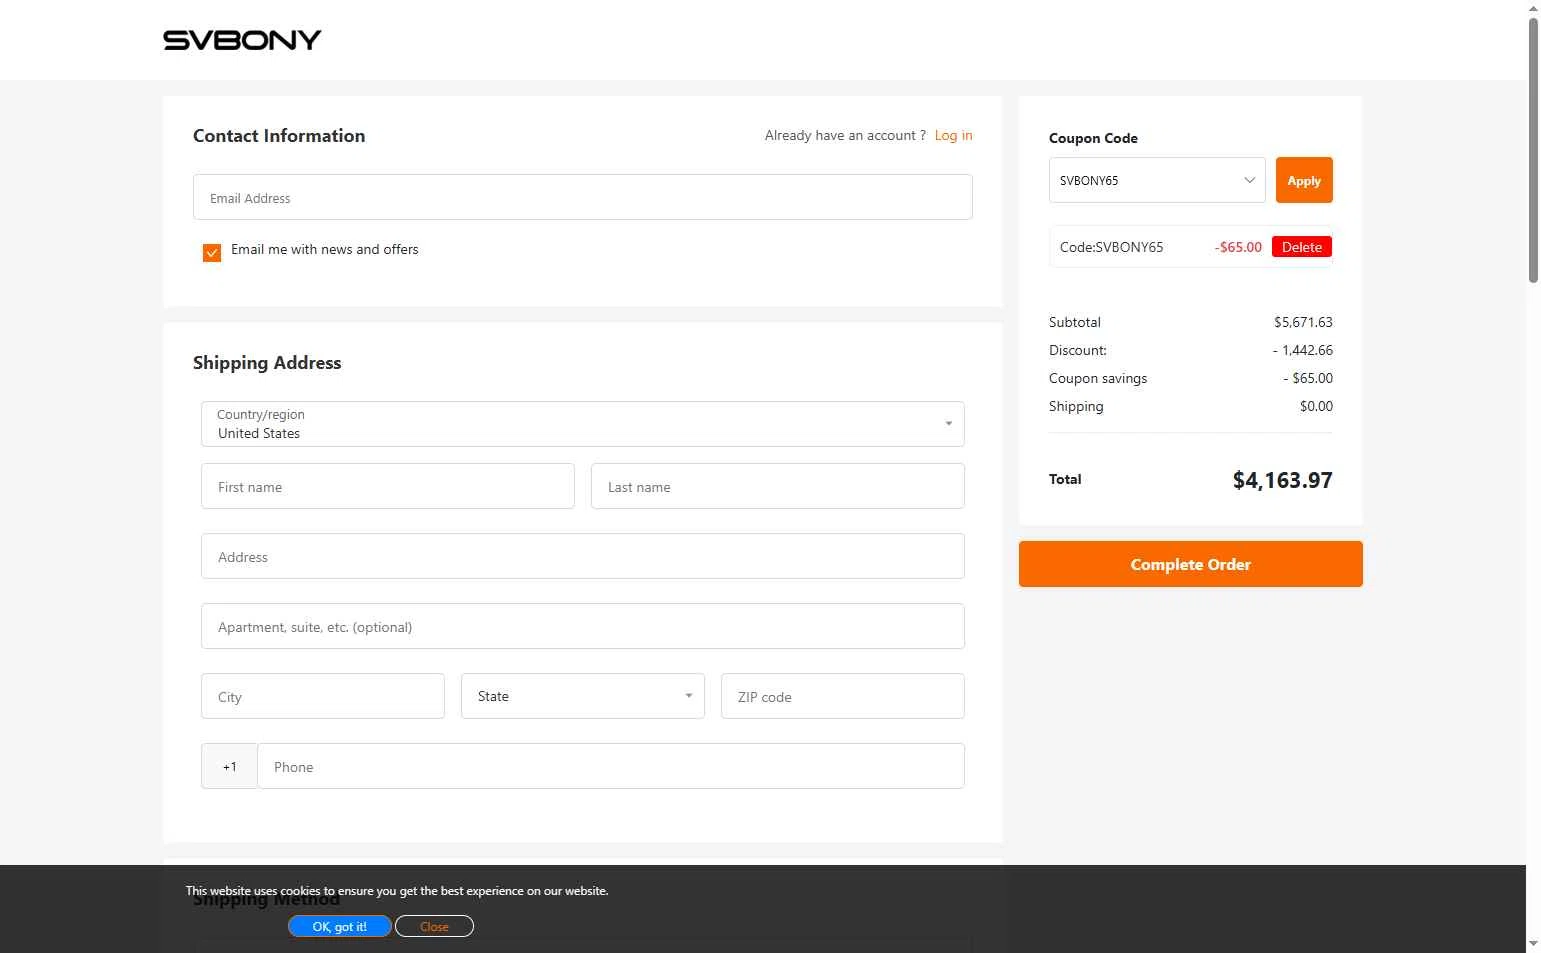Click the red -$65.00 coupon amount
Image resolution: width=1541 pixels, height=953 pixels.
[x=1238, y=247]
